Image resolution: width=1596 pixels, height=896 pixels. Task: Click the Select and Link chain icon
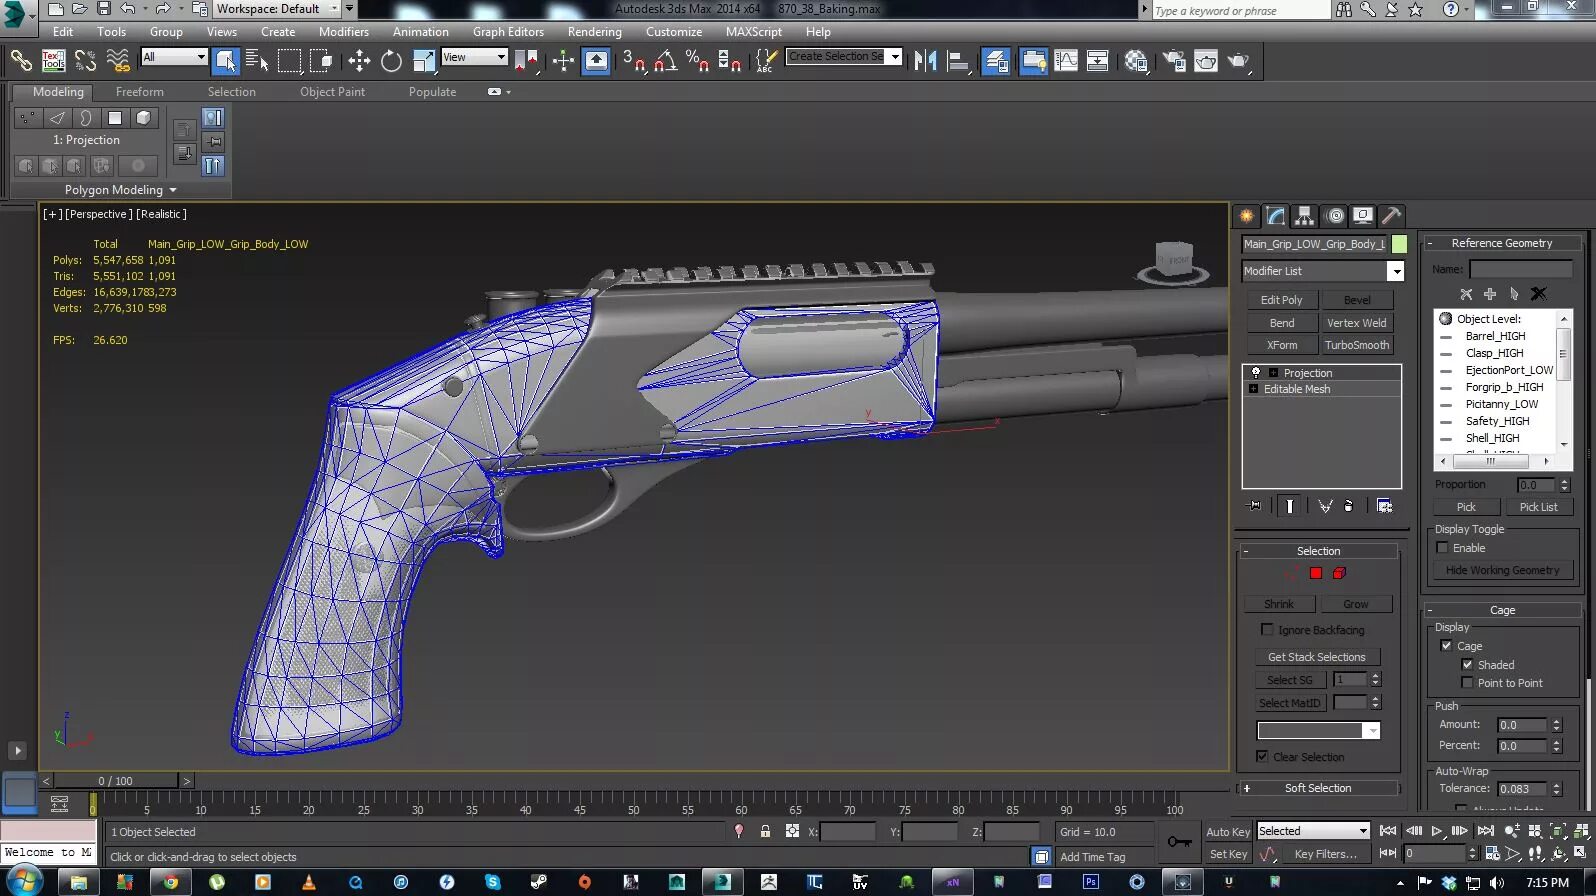(21, 61)
